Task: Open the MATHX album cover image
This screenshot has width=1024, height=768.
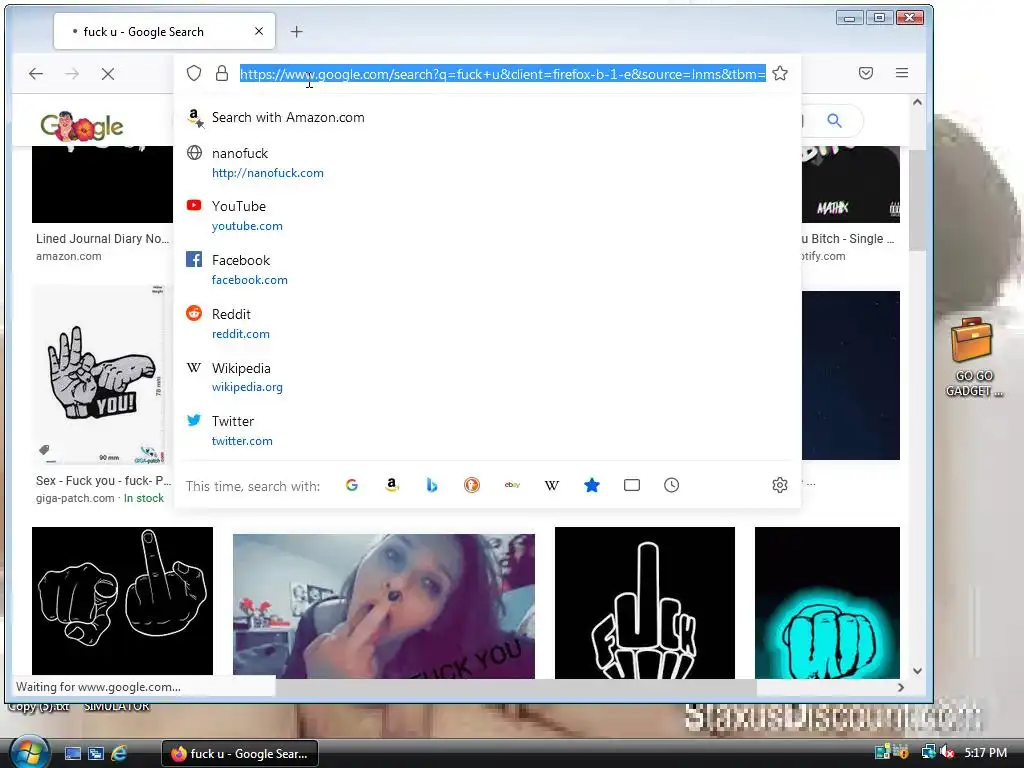Action: click(x=851, y=185)
